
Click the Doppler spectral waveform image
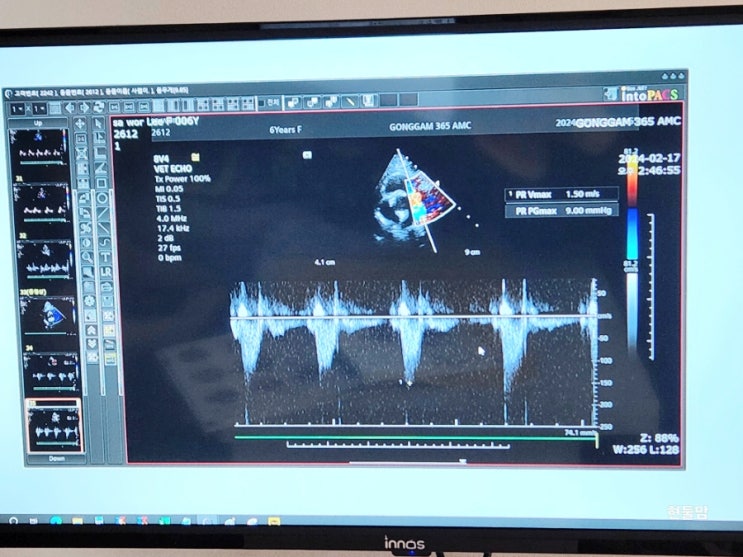click(x=415, y=351)
